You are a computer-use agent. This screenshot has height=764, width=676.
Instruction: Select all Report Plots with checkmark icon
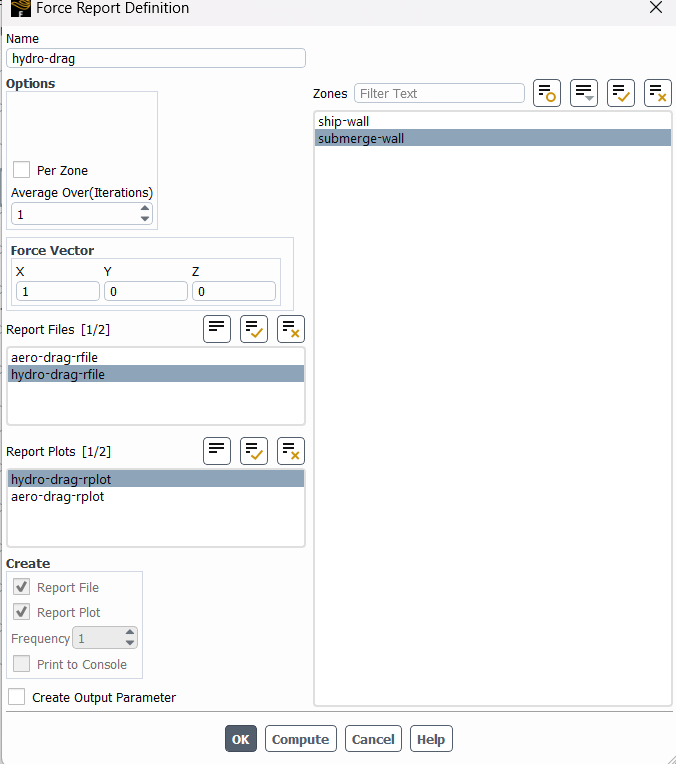(254, 451)
